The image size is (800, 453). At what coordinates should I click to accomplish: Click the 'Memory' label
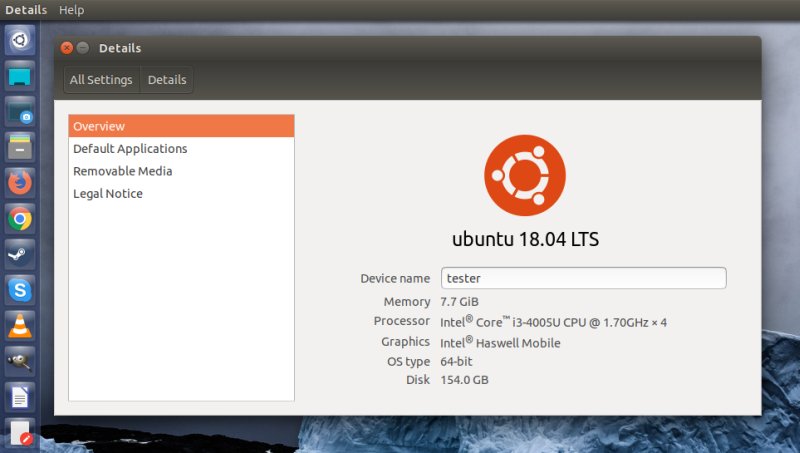(x=407, y=301)
